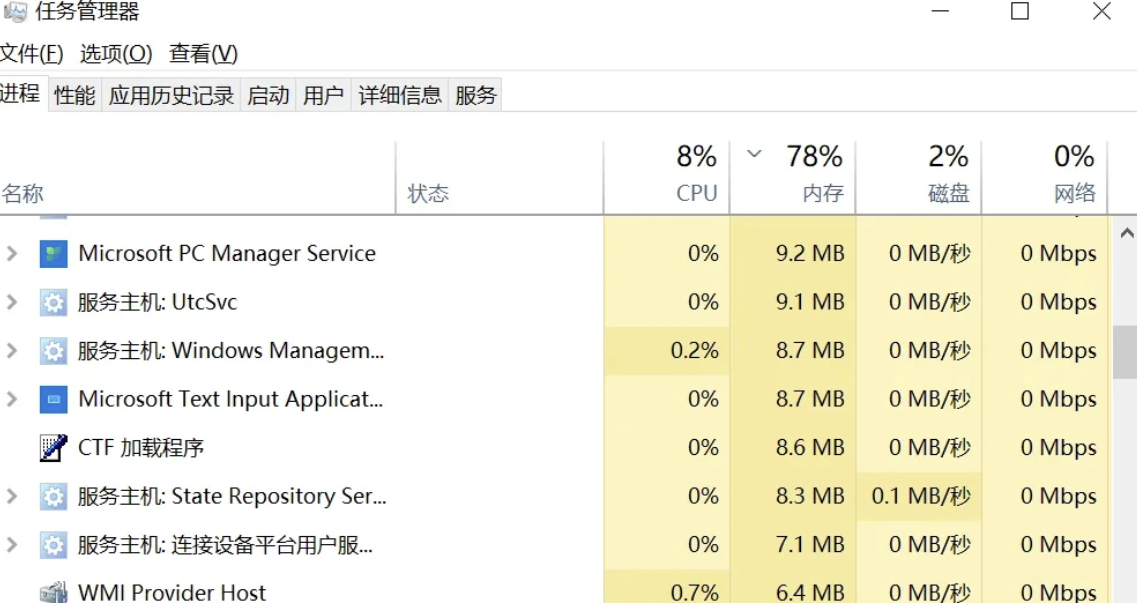Switch to the 性能 tab
This screenshot has height=603, width=1137.
(75, 95)
